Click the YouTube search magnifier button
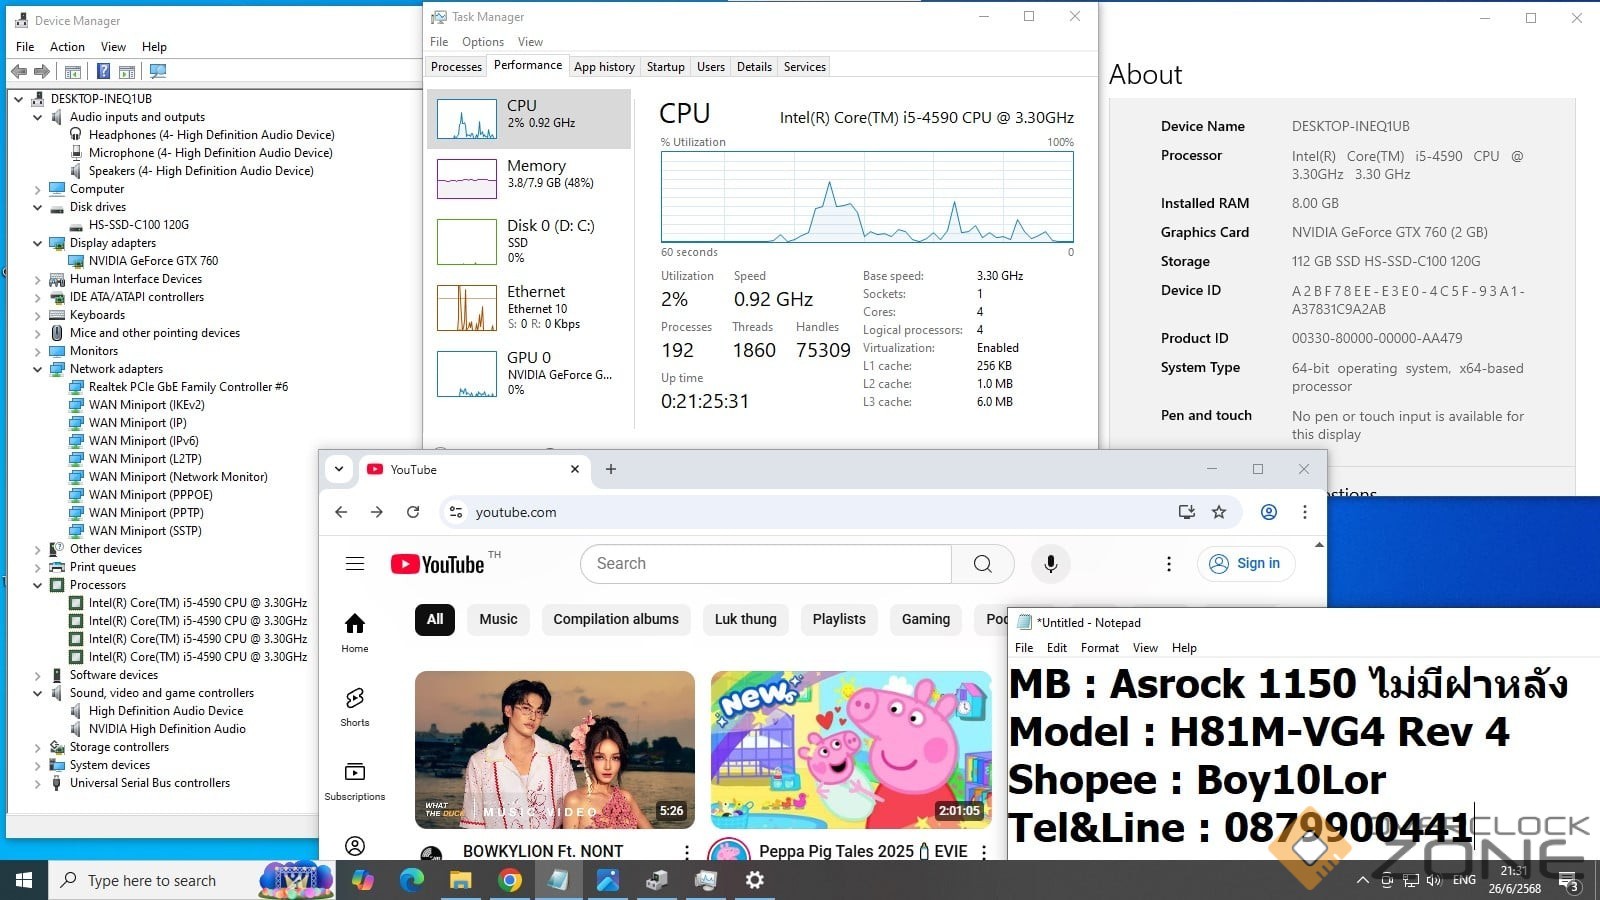Image resolution: width=1600 pixels, height=900 pixels. (x=982, y=564)
